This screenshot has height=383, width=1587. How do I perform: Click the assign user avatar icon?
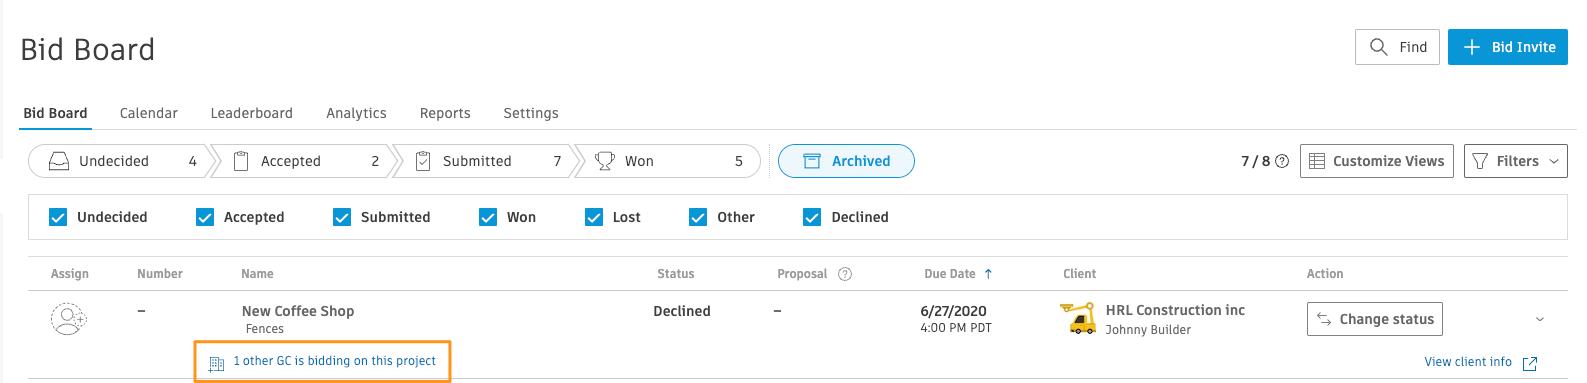pos(68,319)
